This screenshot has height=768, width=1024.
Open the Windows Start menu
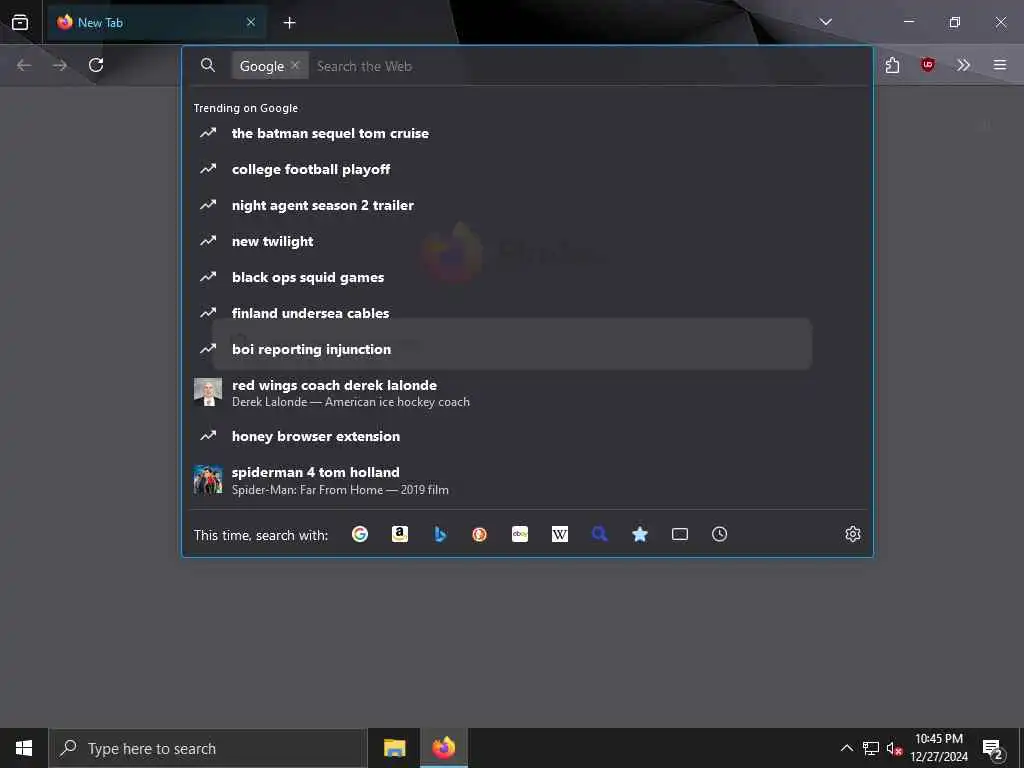[24, 748]
